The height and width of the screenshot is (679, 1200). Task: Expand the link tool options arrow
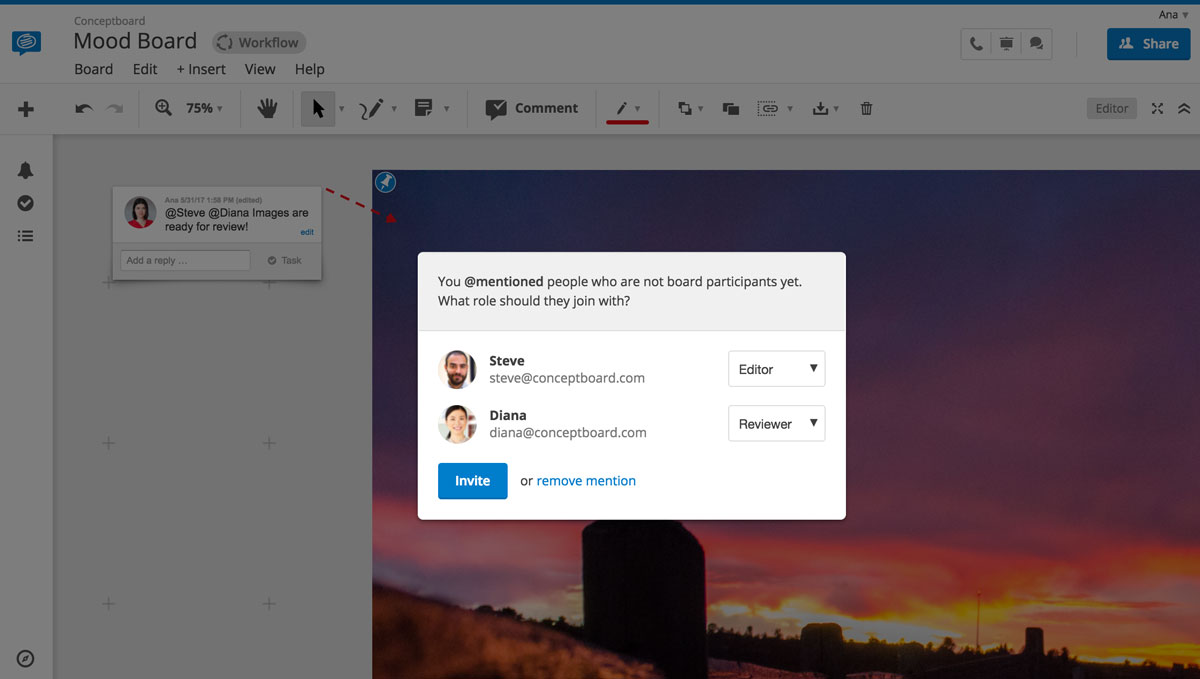pyautogui.click(x=790, y=109)
